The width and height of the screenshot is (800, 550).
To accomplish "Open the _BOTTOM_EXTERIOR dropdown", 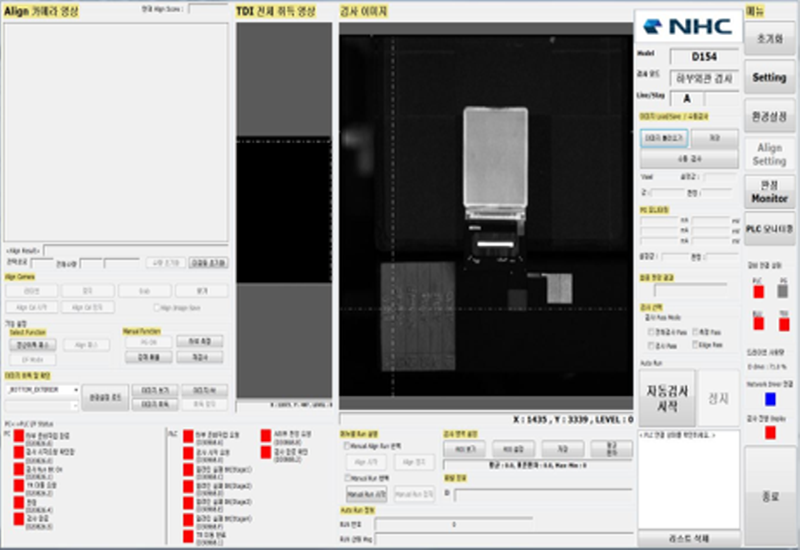I will [x=42, y=389].
